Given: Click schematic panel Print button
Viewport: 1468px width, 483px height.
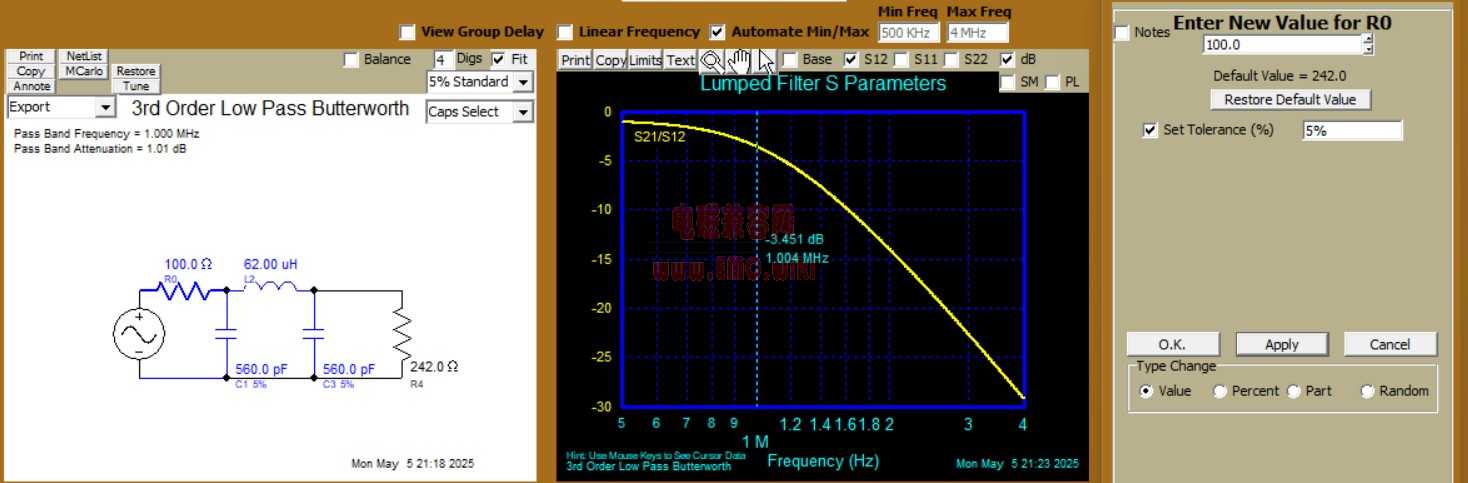Looking at the screenshot, I should (31, 57).
